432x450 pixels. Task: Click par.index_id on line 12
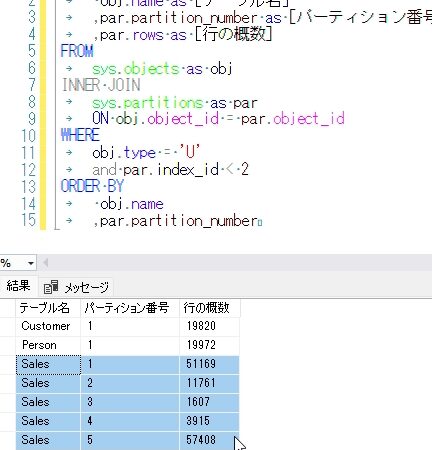pos(171,170)
